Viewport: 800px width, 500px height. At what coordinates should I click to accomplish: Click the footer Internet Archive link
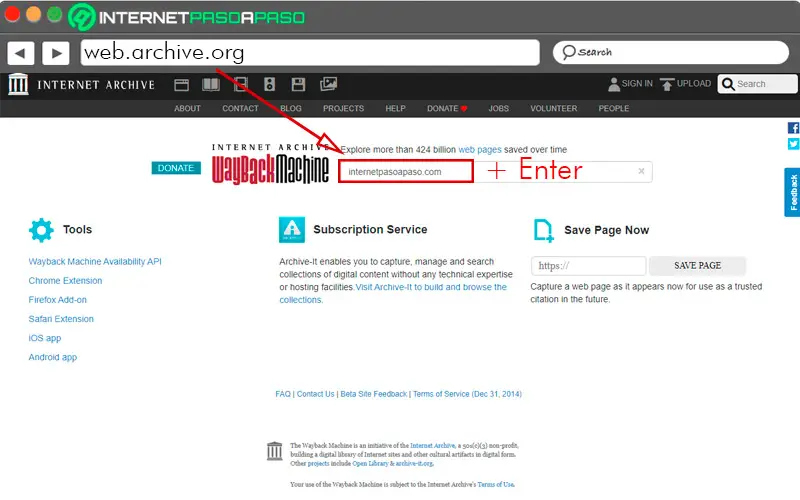click(x=433, y=445)
